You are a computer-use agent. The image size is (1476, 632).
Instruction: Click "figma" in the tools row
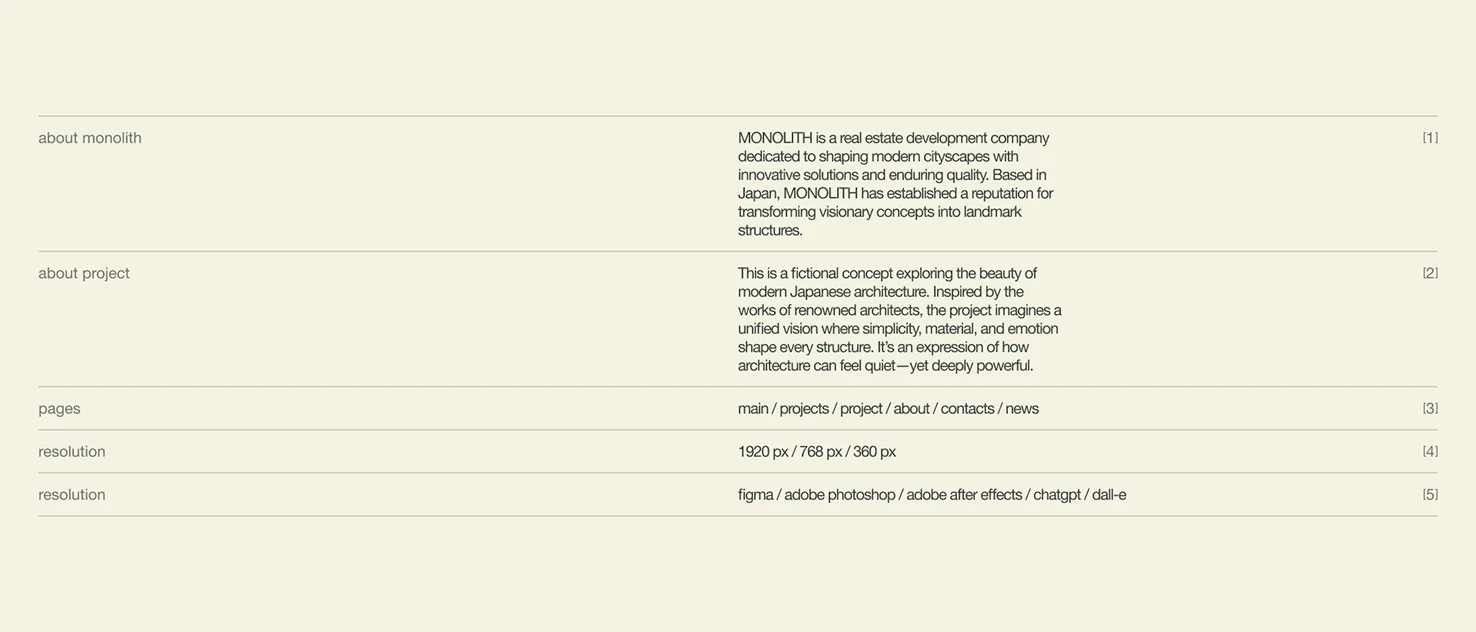[756, 494]
